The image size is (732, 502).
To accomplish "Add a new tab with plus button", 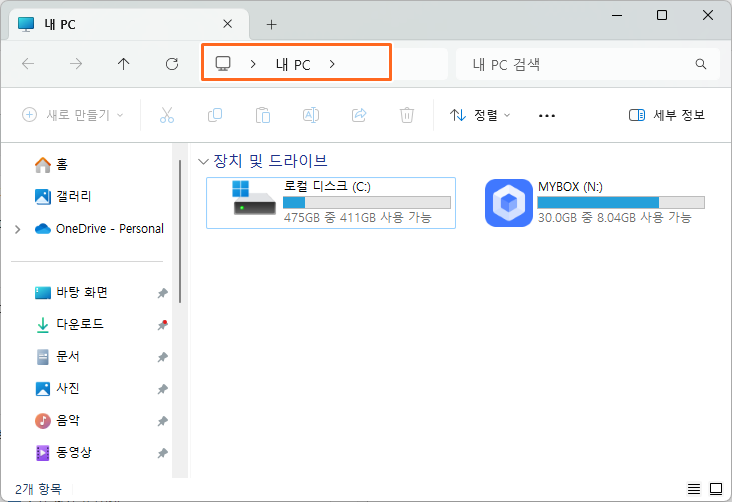I will [x=271, y=24].
